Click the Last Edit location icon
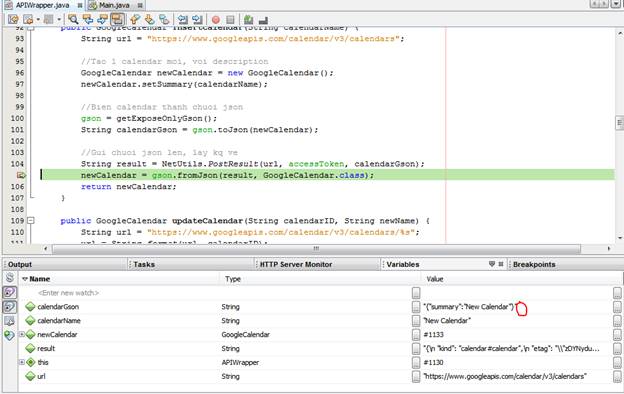Image resolution: width=624 pixels, height=394 pixels. pyautogui.click(x=13, y=19)
